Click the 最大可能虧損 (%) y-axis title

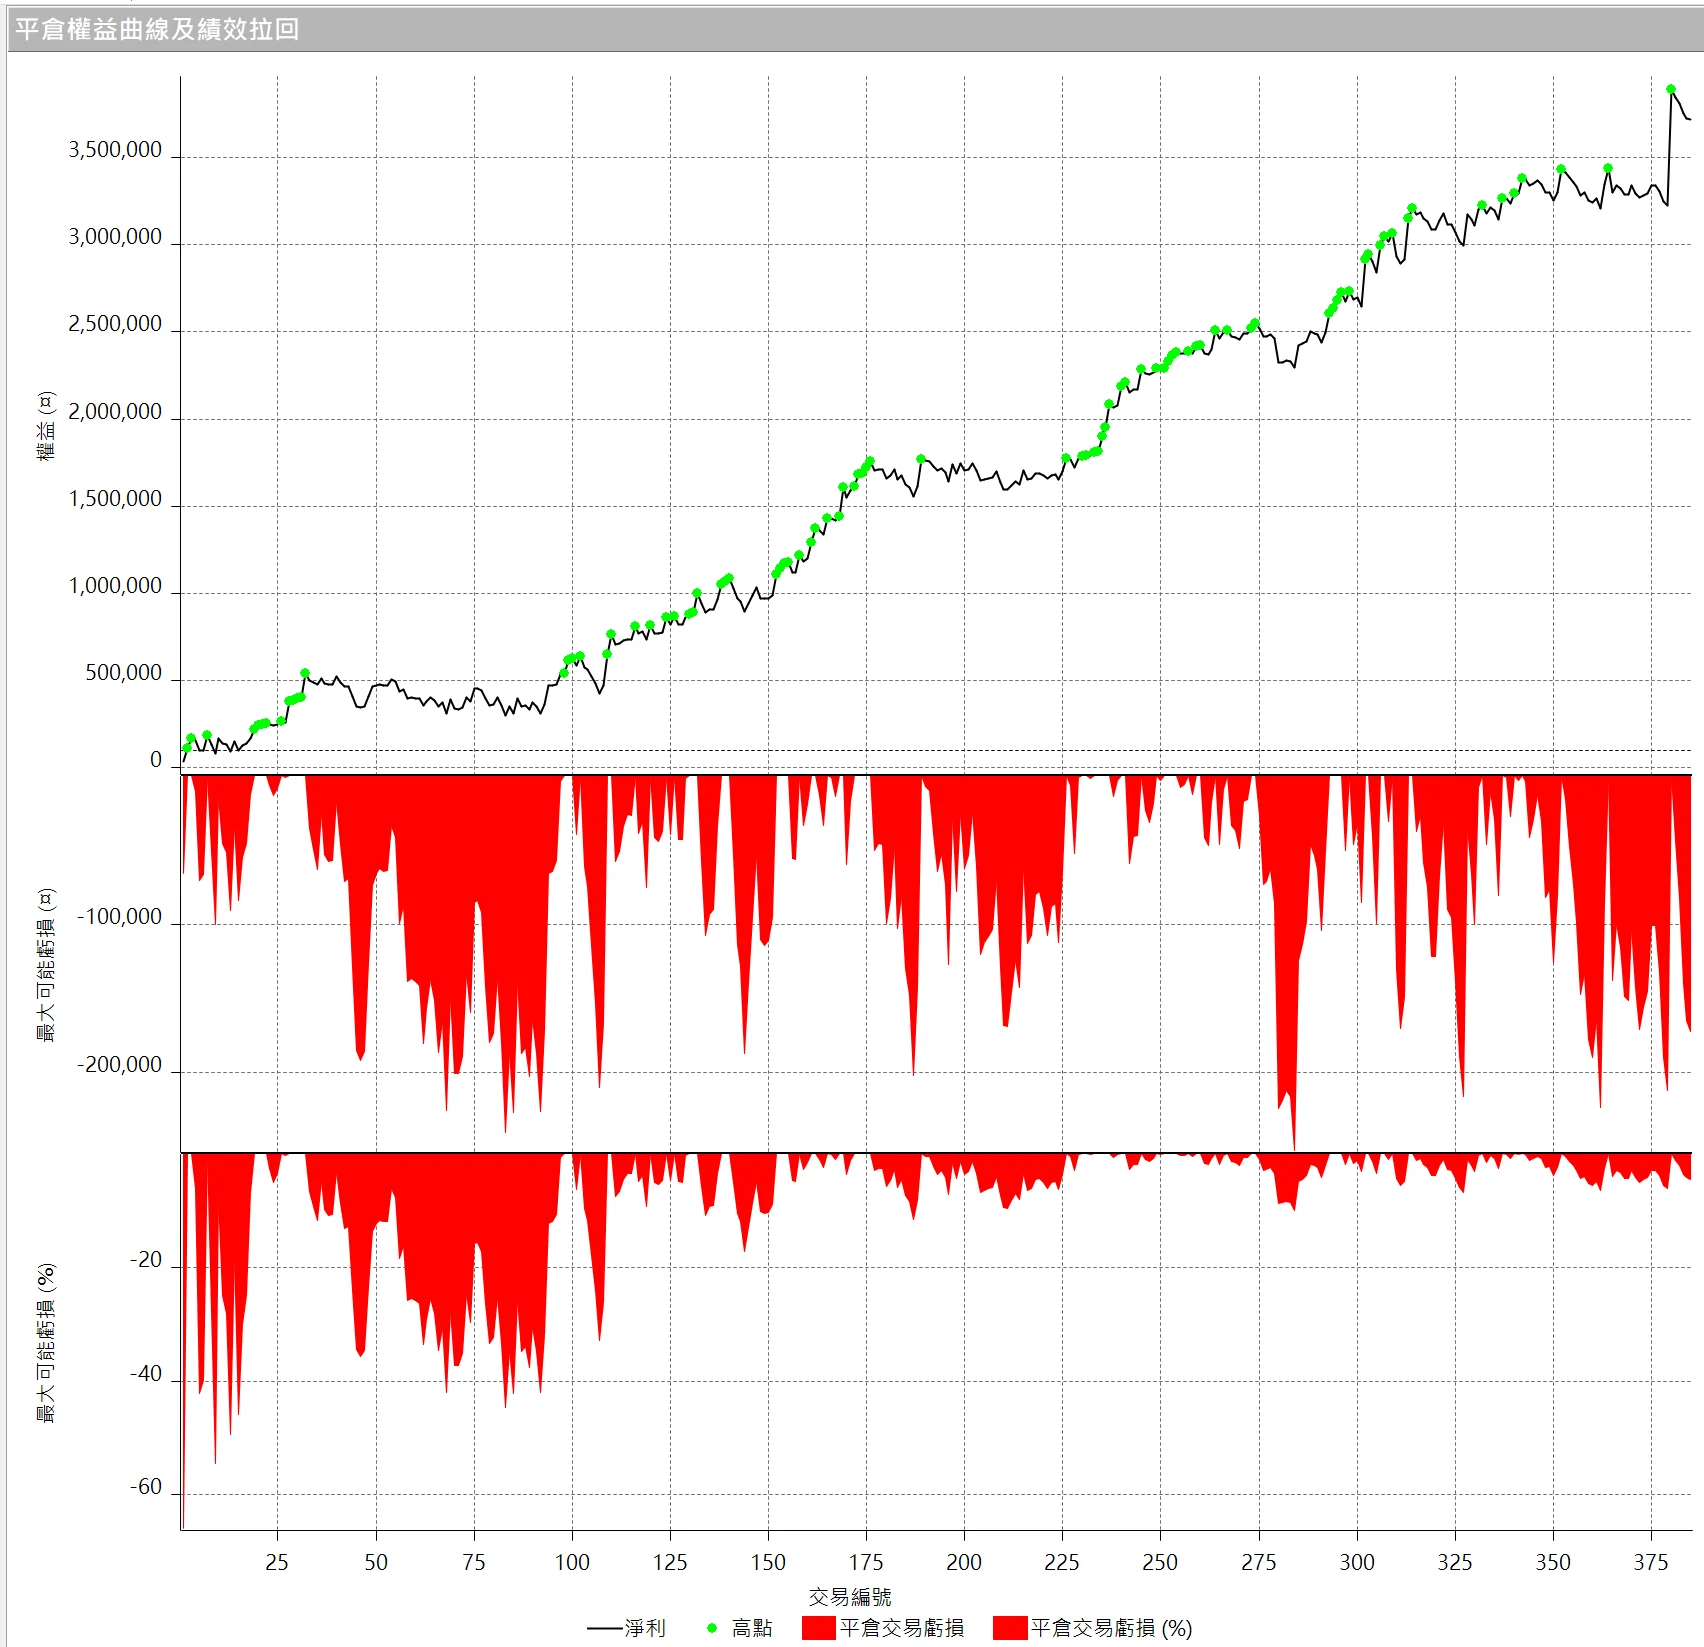46,1343
